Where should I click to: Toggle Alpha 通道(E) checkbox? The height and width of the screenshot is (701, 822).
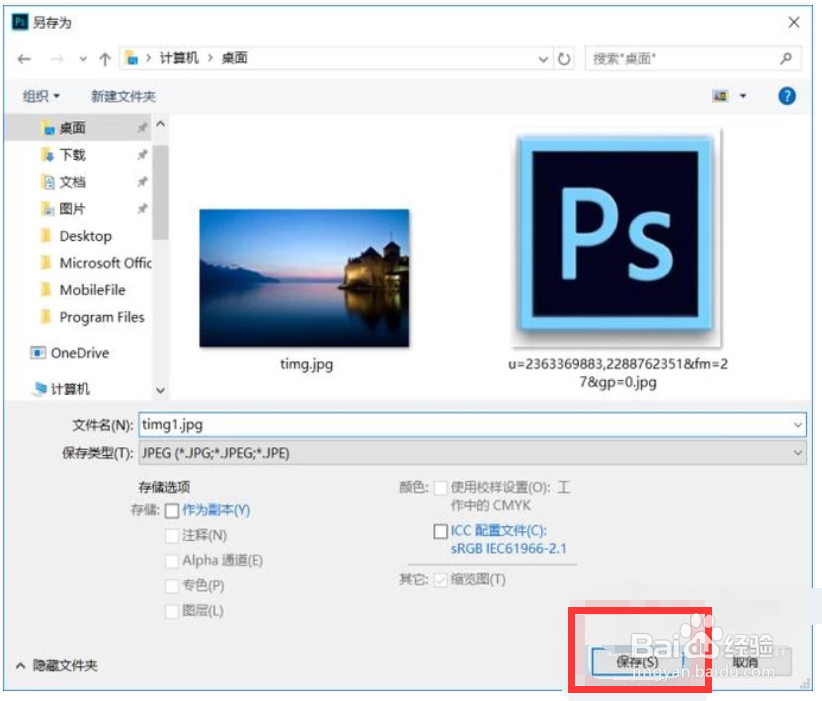tap(172, 561)
